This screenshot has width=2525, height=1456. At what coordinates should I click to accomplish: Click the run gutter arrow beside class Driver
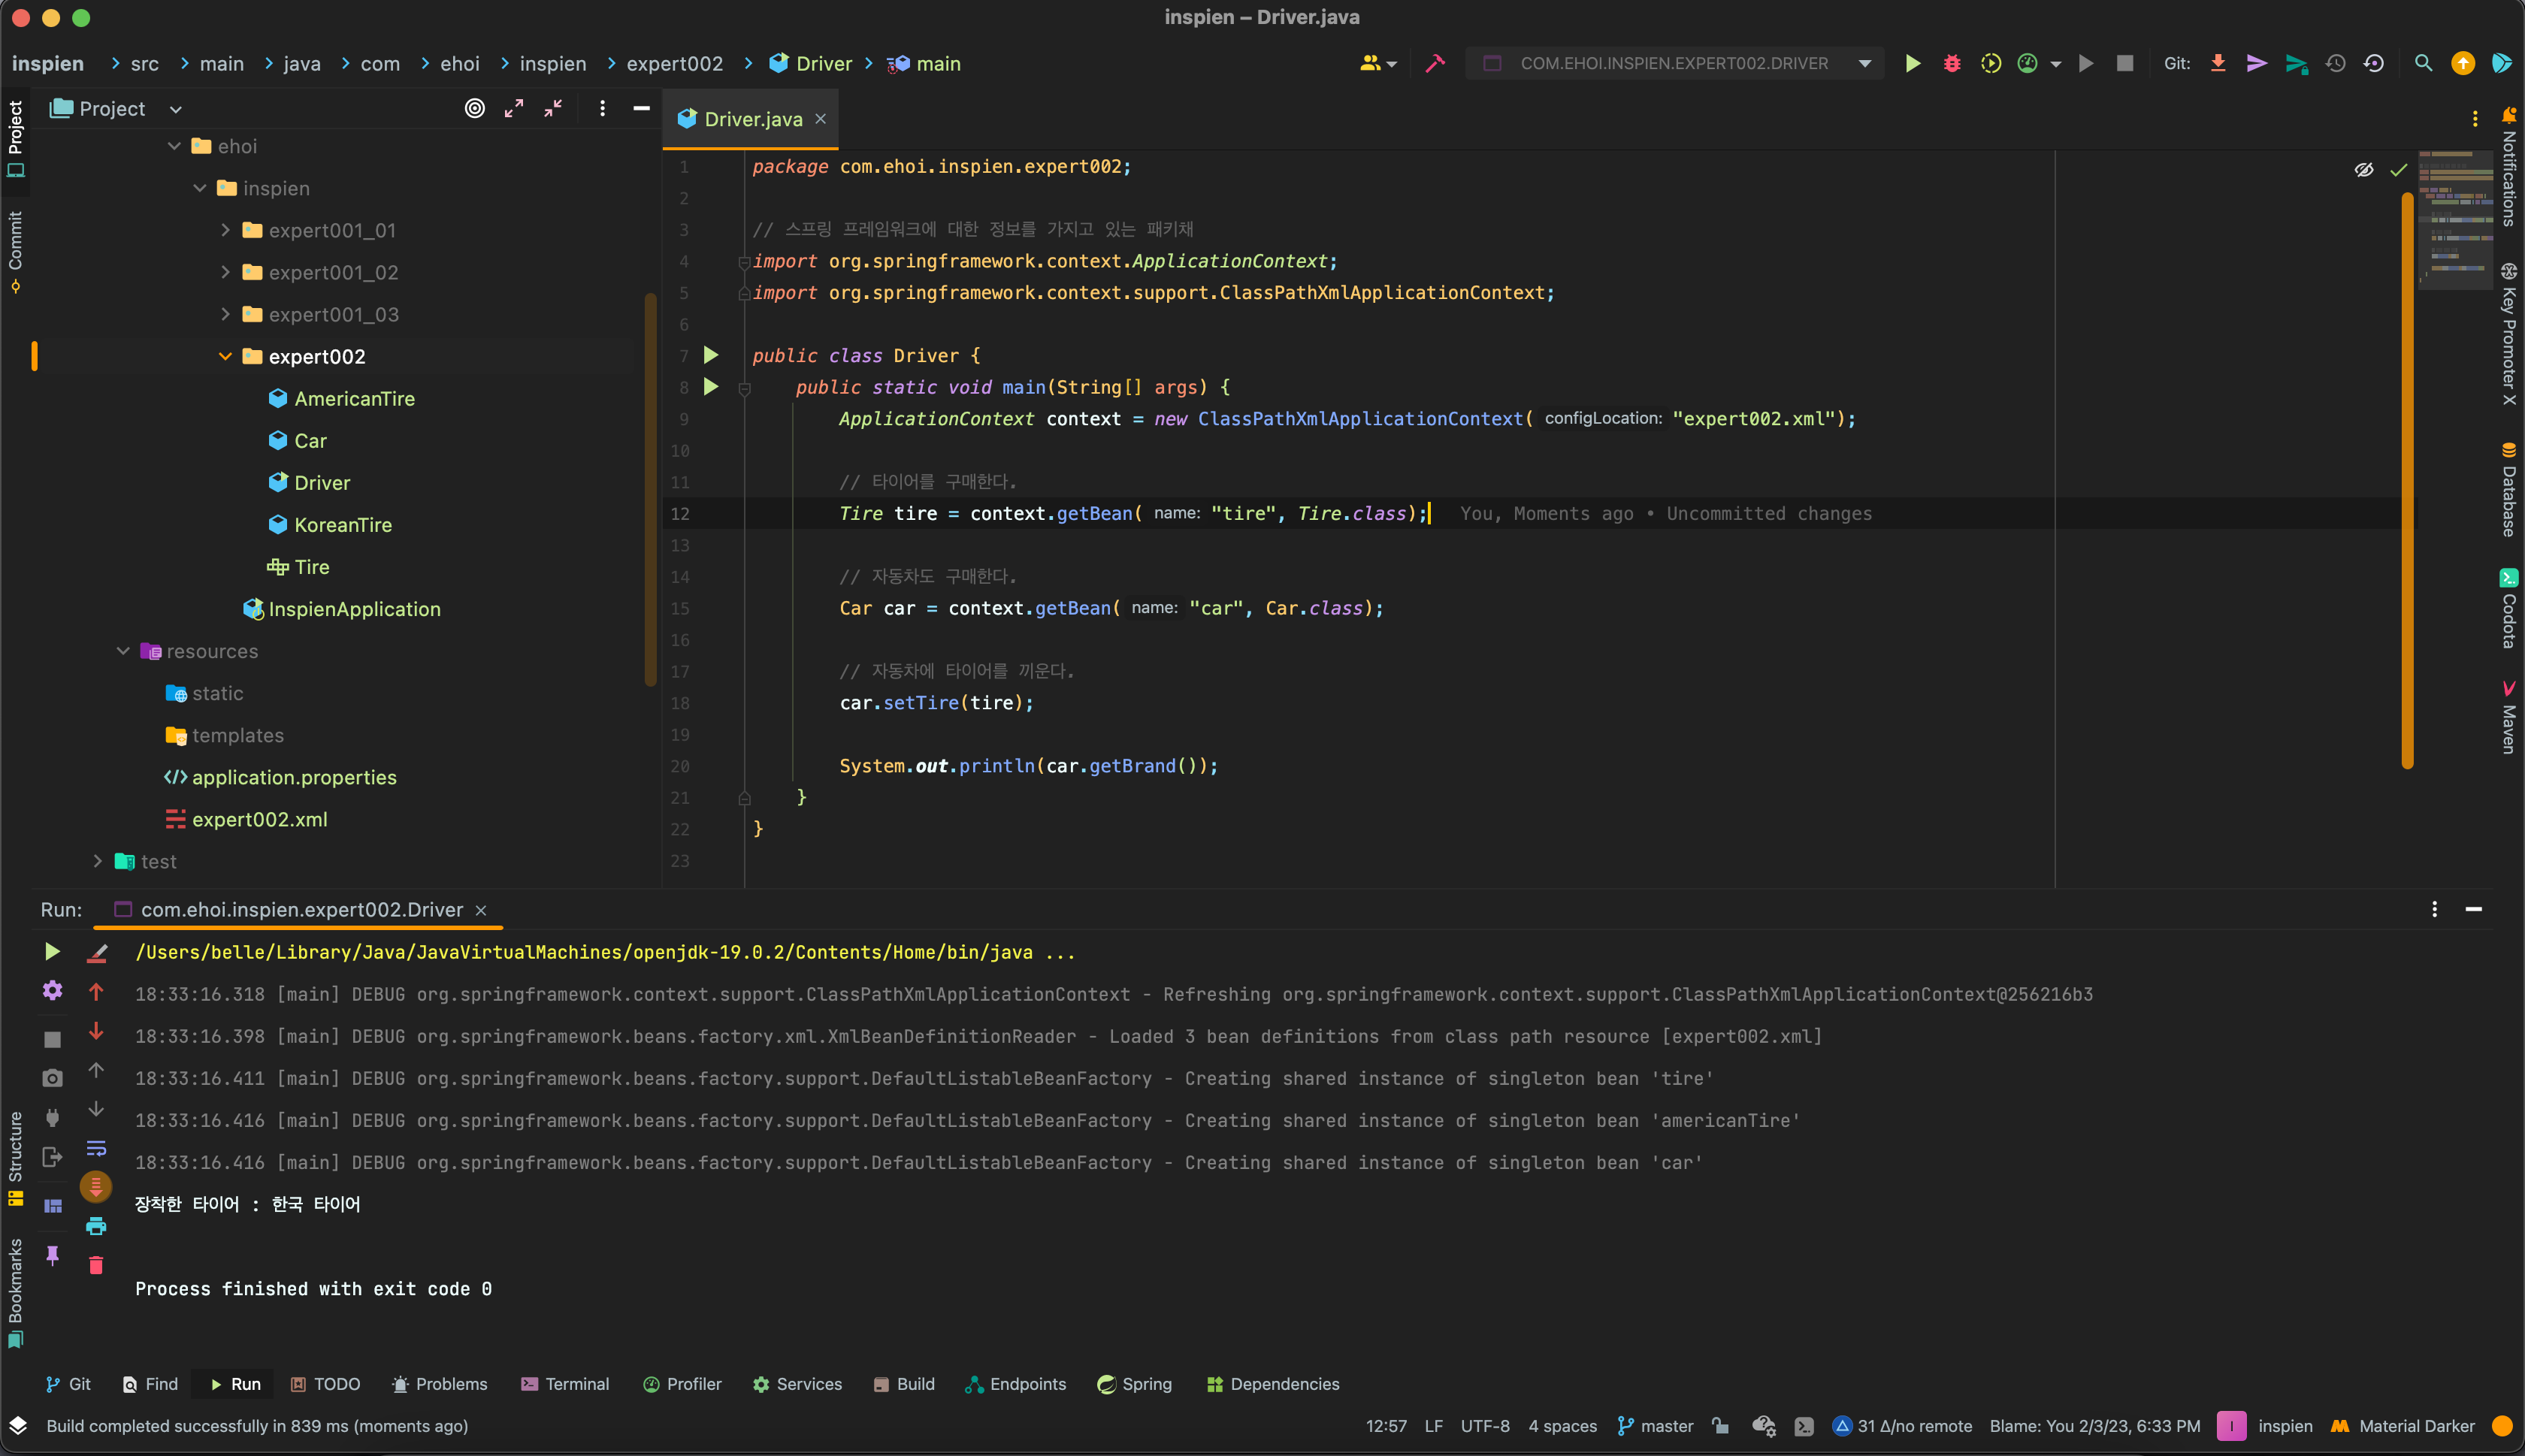click(711, 355)
